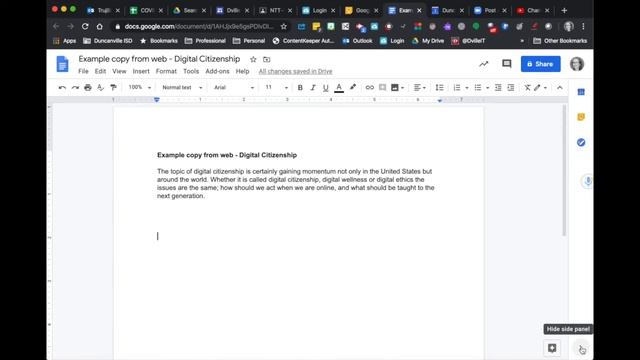The image size is (640, 360).
Task: Open bulleted list style dropdown arrow
Action: 487,88
